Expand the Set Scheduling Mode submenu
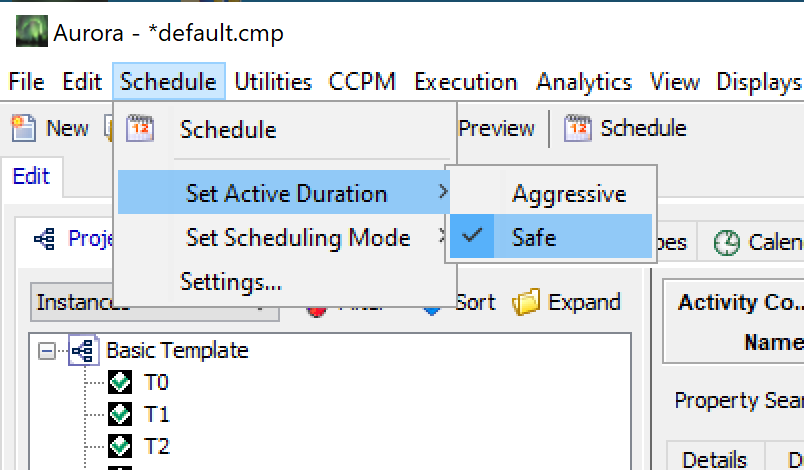The width and height of the screenshot is (804, 470). click(x=298, y=238)
